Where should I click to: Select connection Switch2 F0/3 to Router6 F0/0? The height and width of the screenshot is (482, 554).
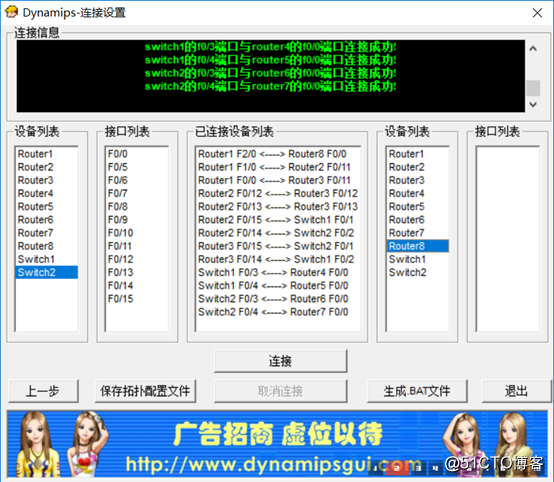(x=278, y=299)
